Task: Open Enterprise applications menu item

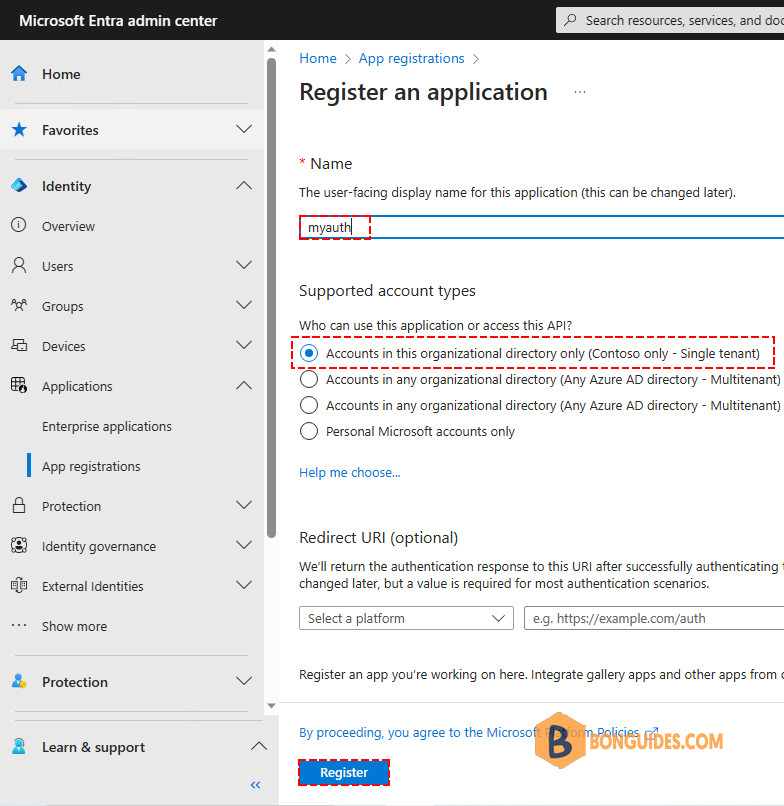Action: tap(107, 426)
